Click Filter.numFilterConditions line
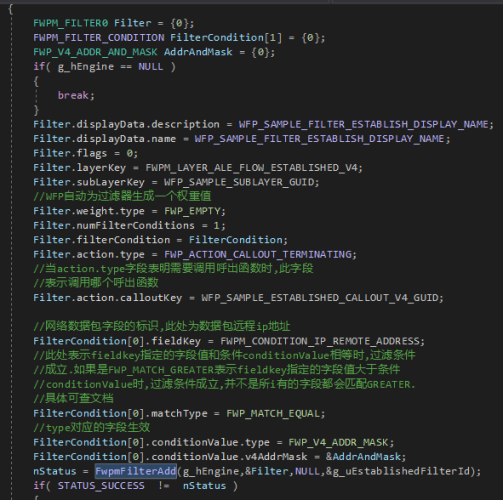 pos(129,225)
